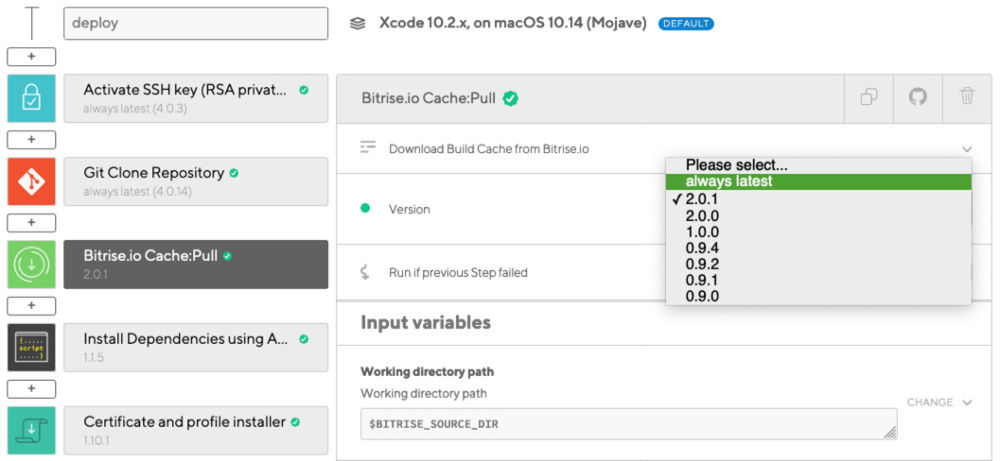Click the stack layers icon beside Xcode
1000x461 pixels.
(358, 24)
